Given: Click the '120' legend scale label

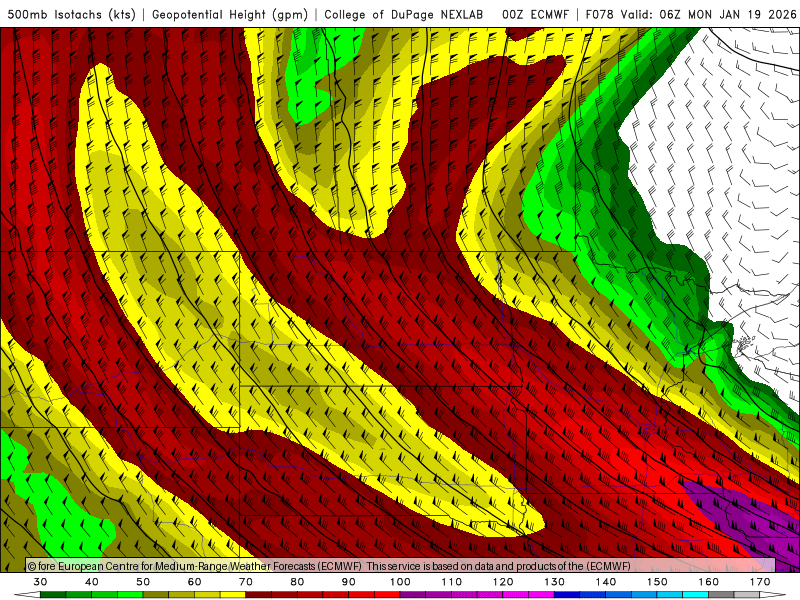Looking at the screenshot, I should tap(503, 582).
